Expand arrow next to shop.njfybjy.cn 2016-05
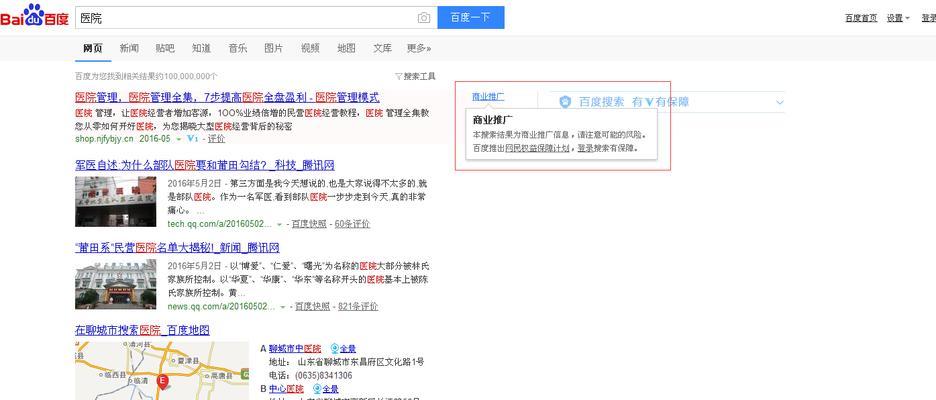The image size is (936, 400). click(x=178, y=139)
